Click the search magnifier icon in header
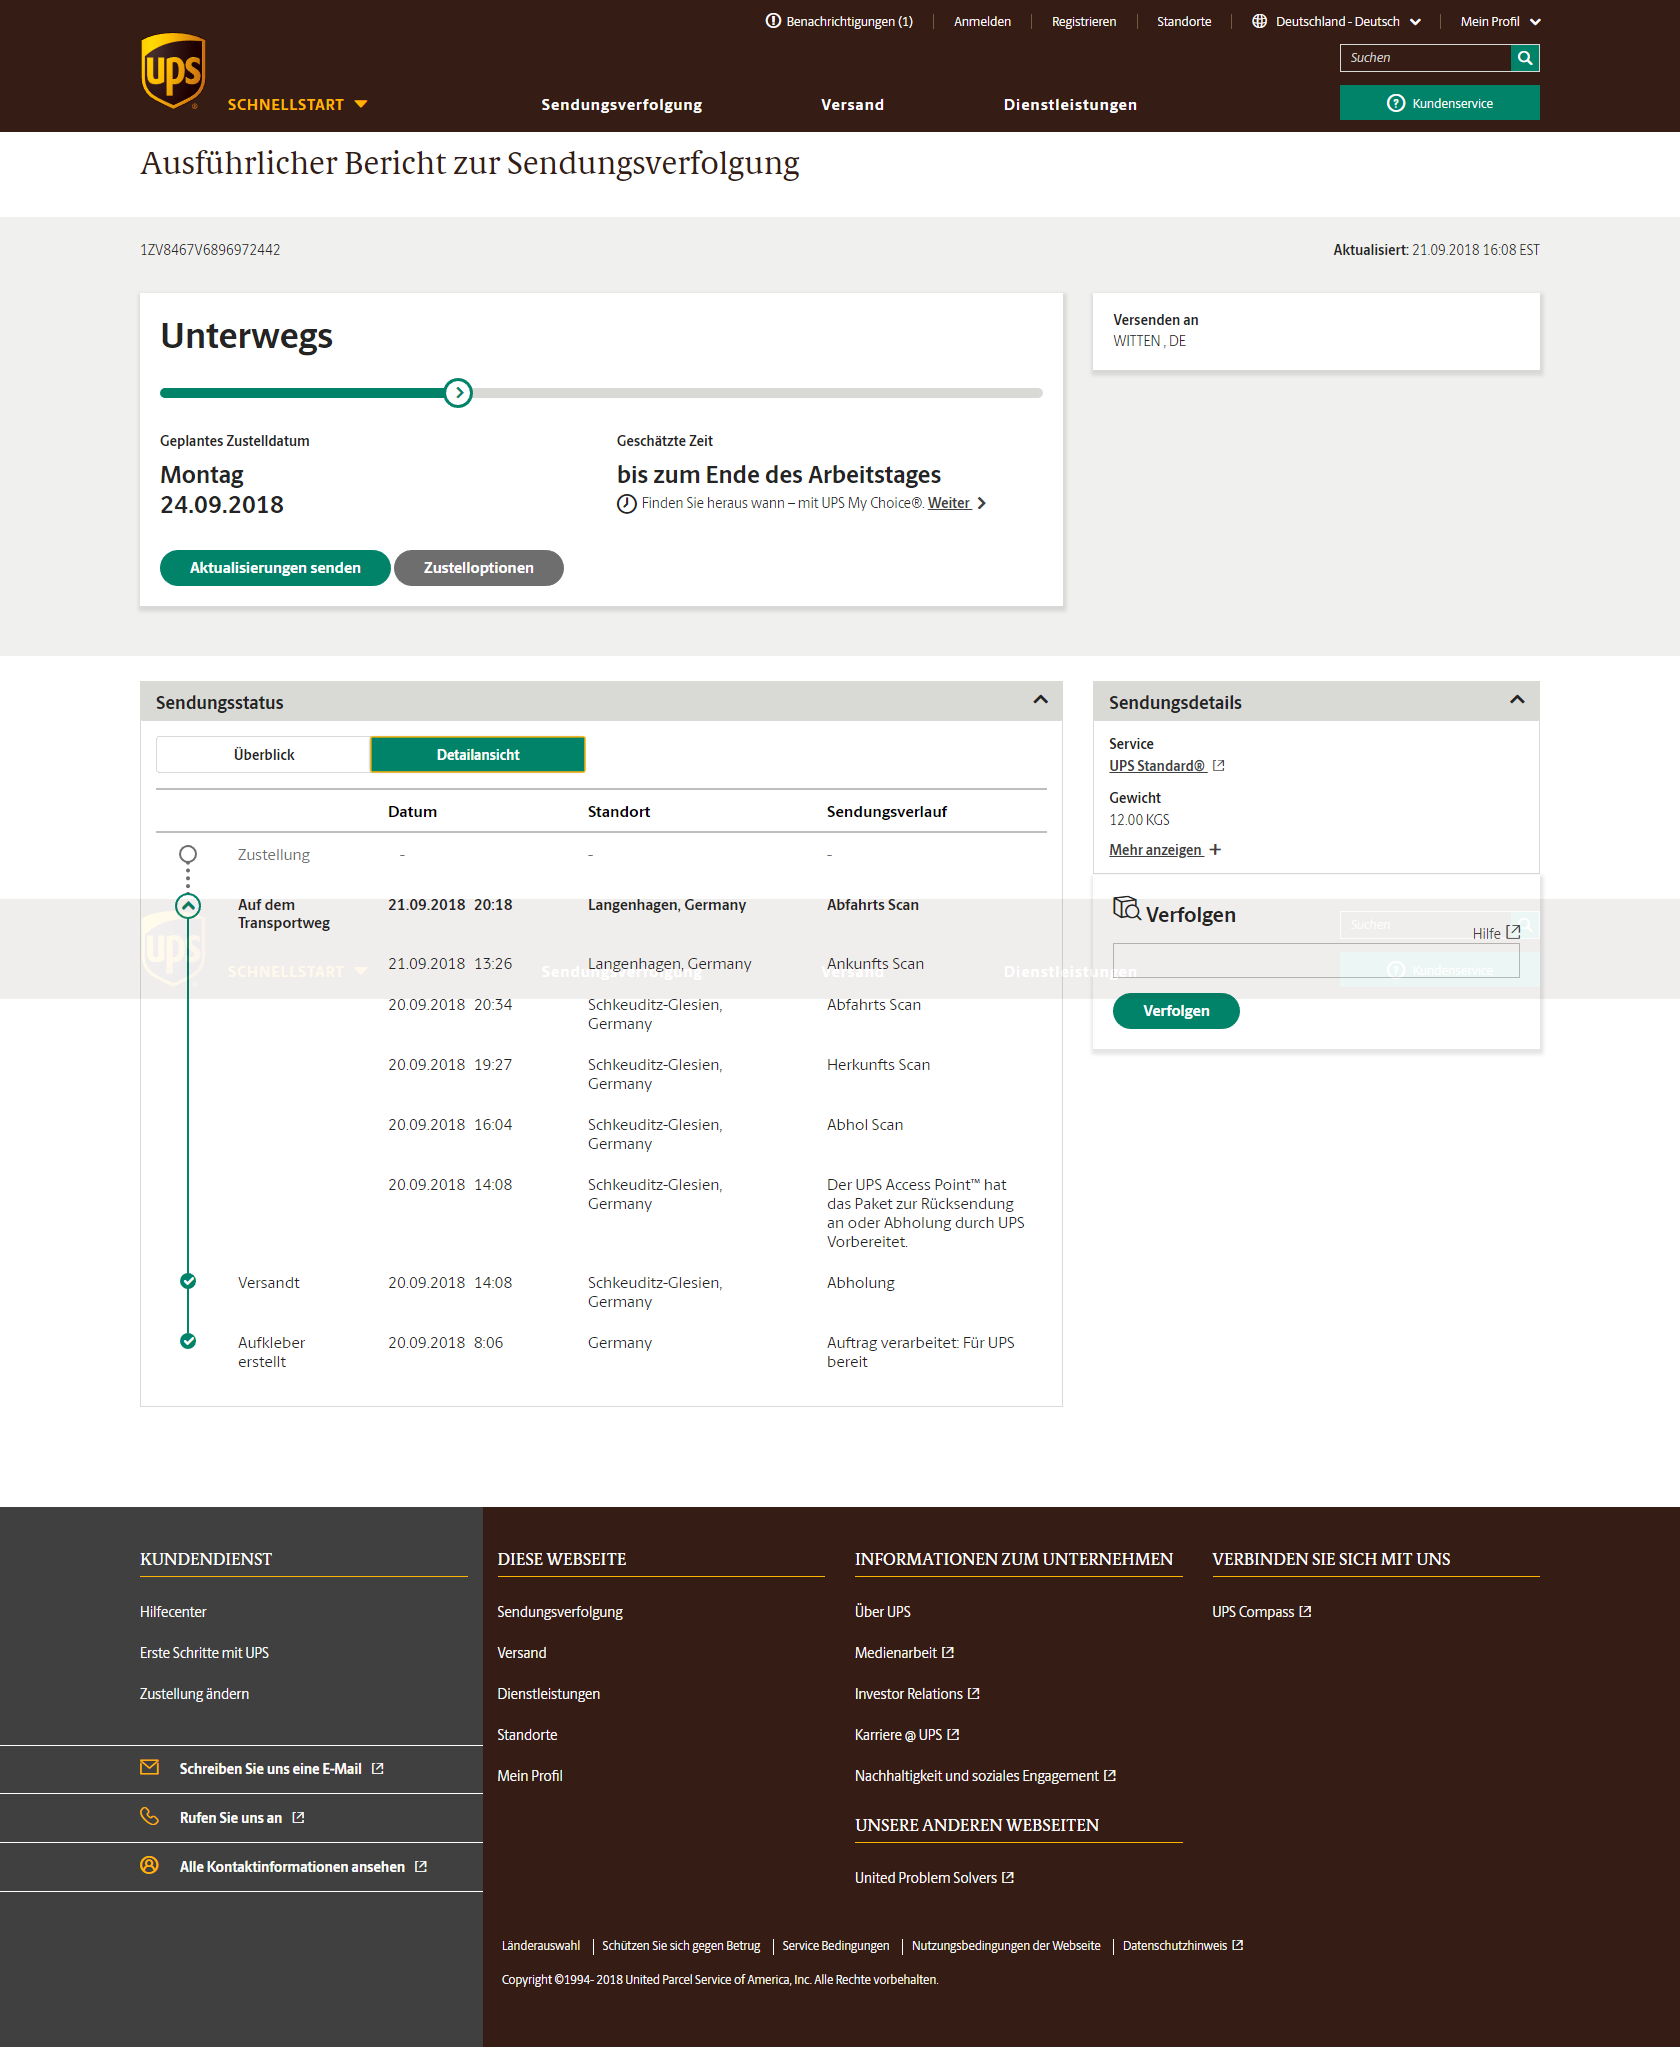Viewport: 1680px width, 2047px height. click(x=1525, y=58)
